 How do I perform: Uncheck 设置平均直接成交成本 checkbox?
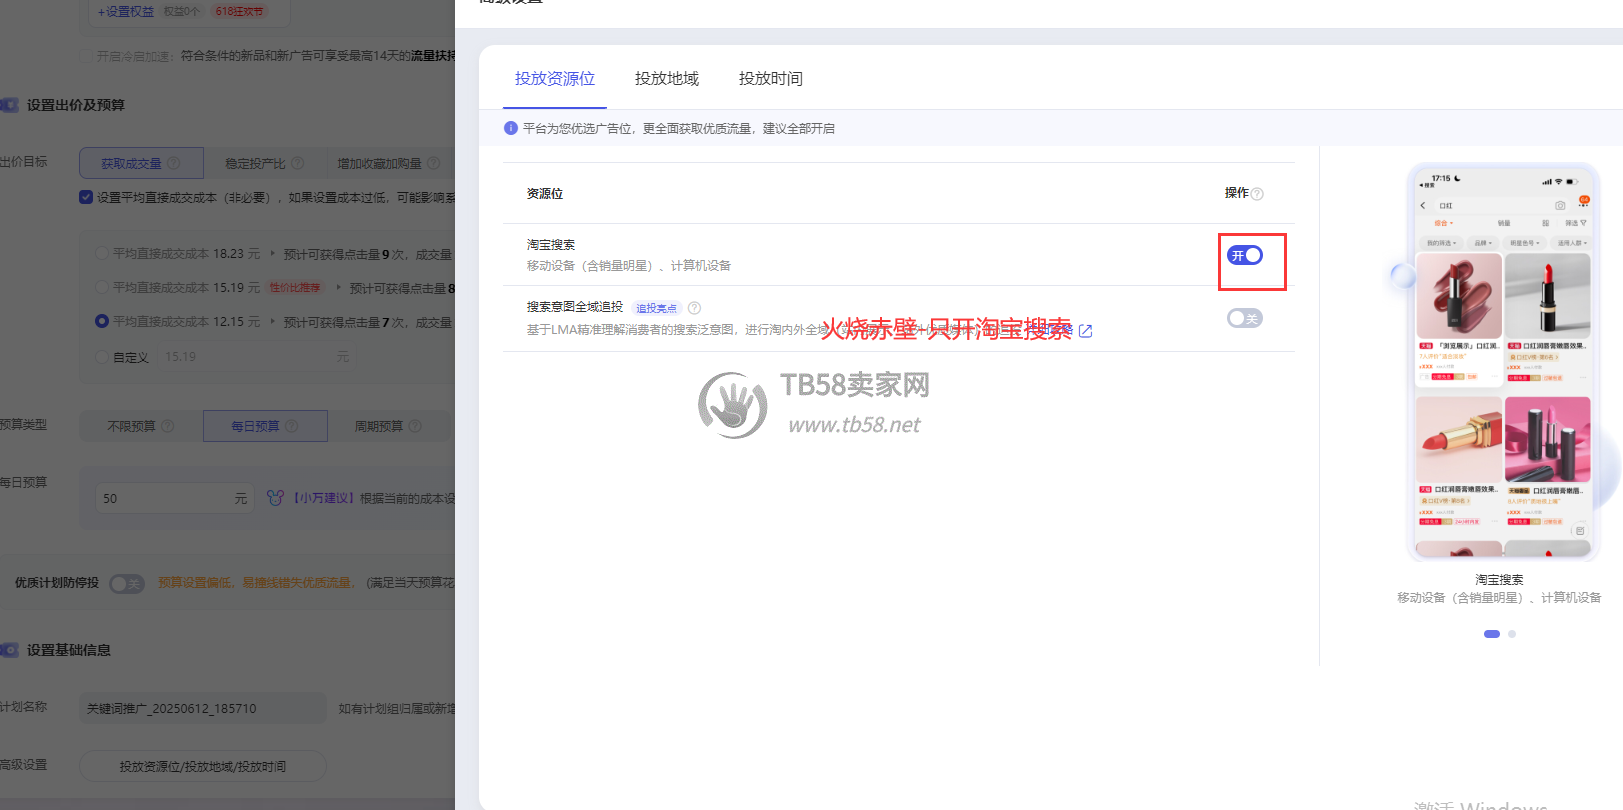coord(86,197)
